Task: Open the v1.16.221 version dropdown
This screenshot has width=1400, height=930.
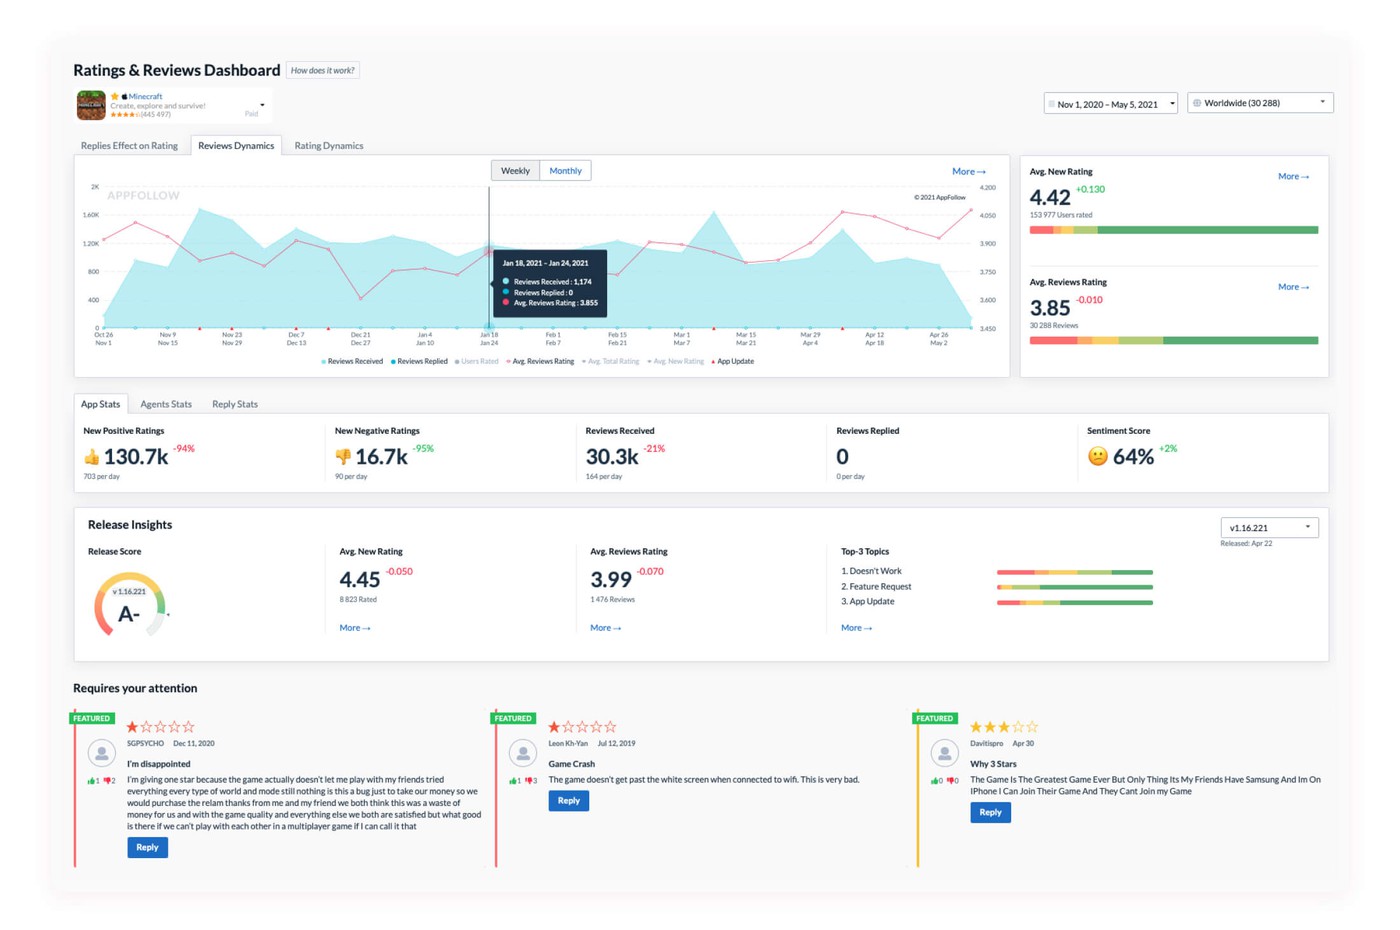Action: pyautogui.click(x=1269, y=528)
